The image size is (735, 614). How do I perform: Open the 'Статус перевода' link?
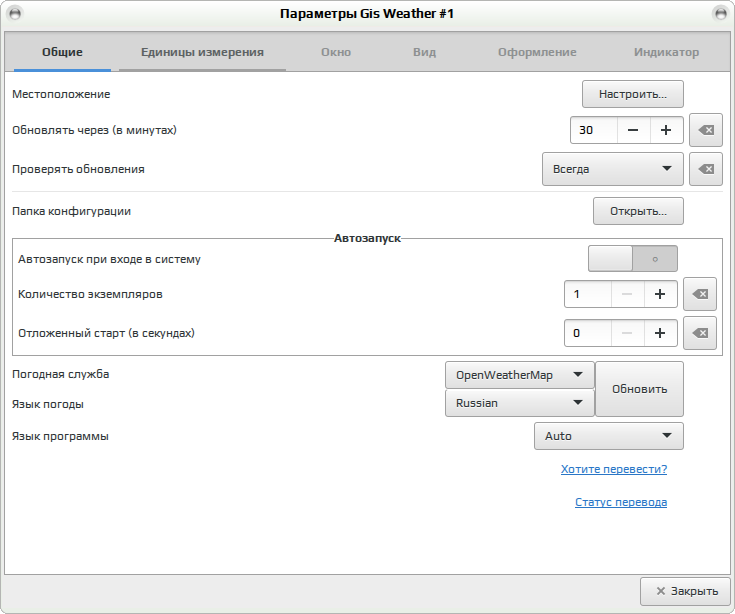[621, 502]
